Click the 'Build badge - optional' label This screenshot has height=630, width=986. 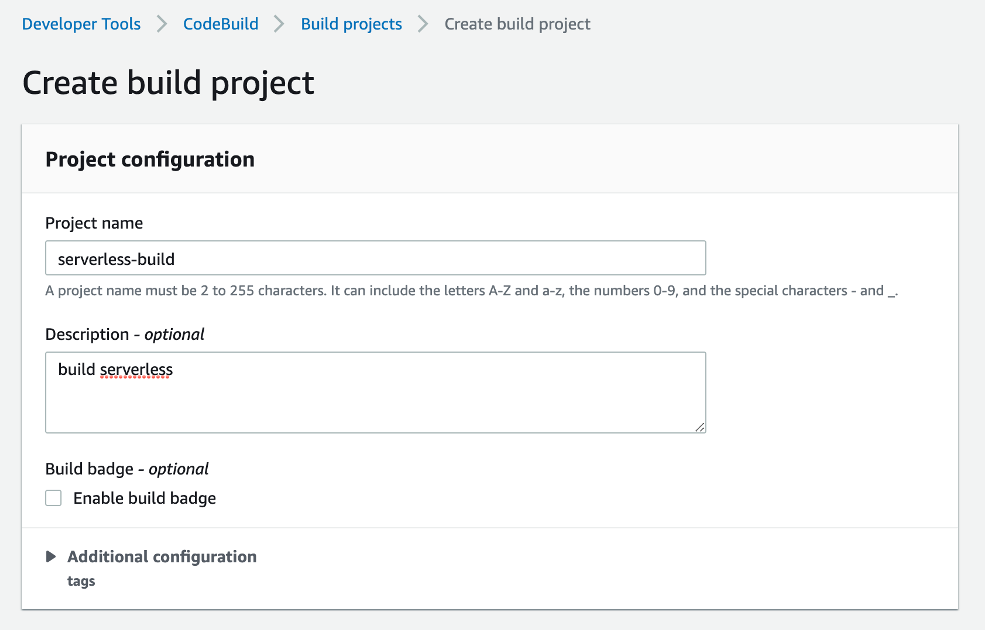[127, 468]
